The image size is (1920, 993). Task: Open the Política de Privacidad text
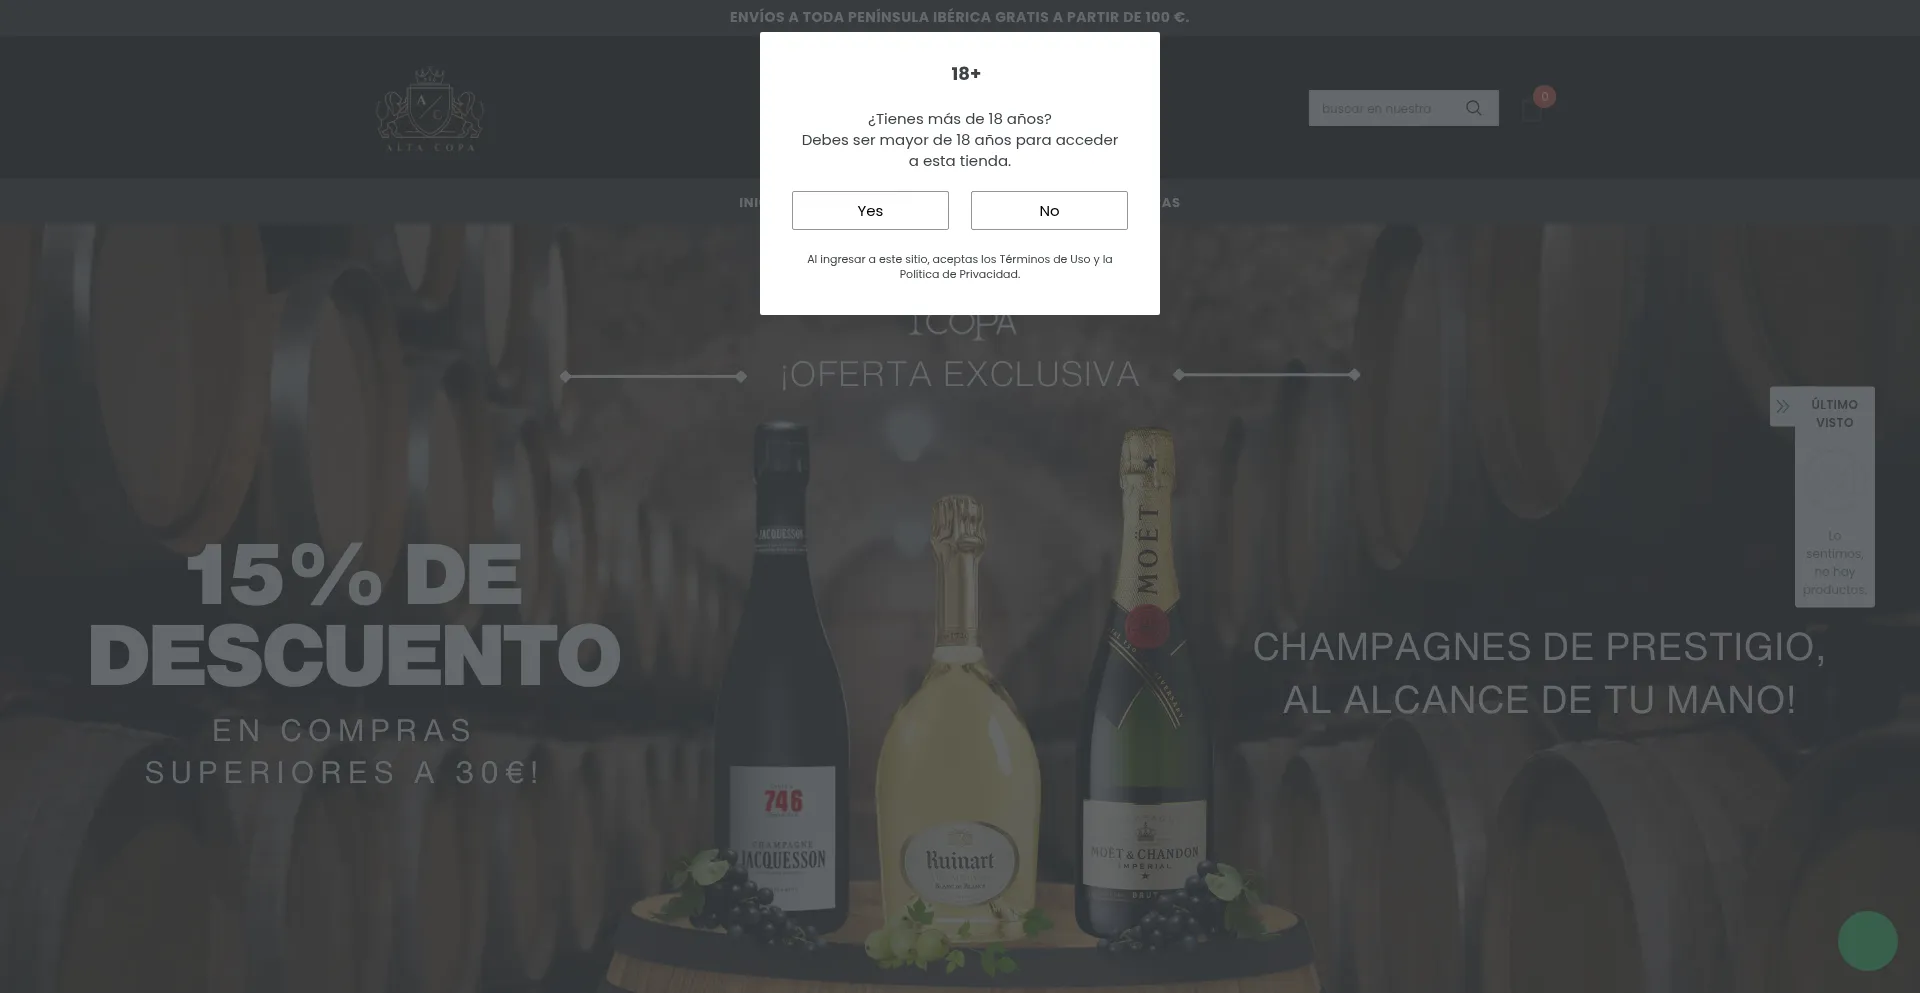pyautogui.click(x=960, y=274)
